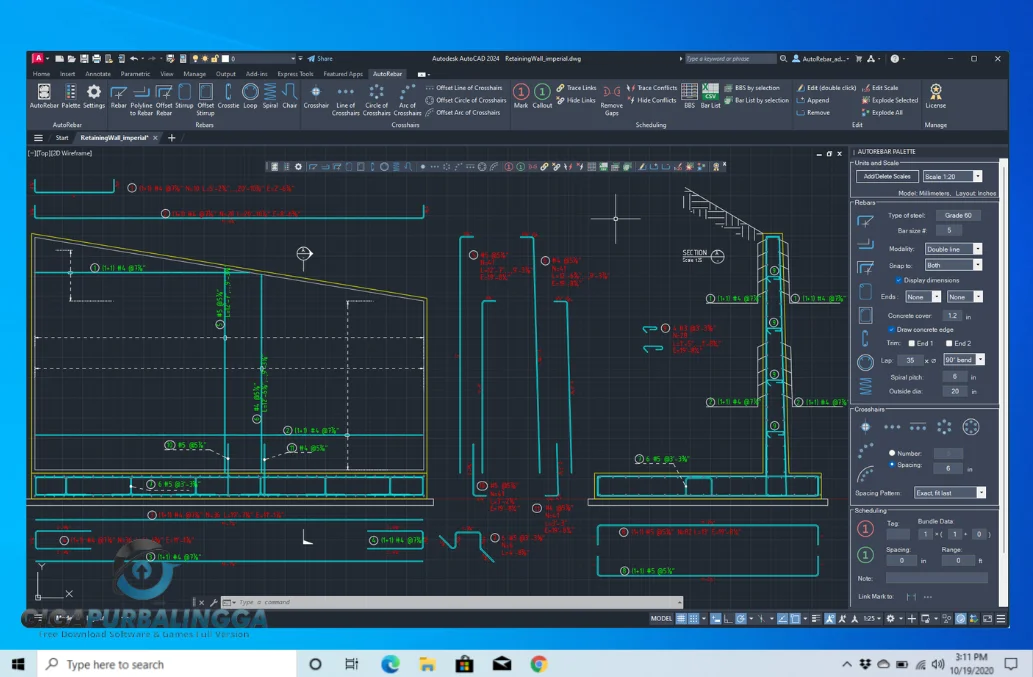Viewport: 1033px width, 677px height.
Task: Select the Offset Stirrup tool
Action: coord(206,100)
